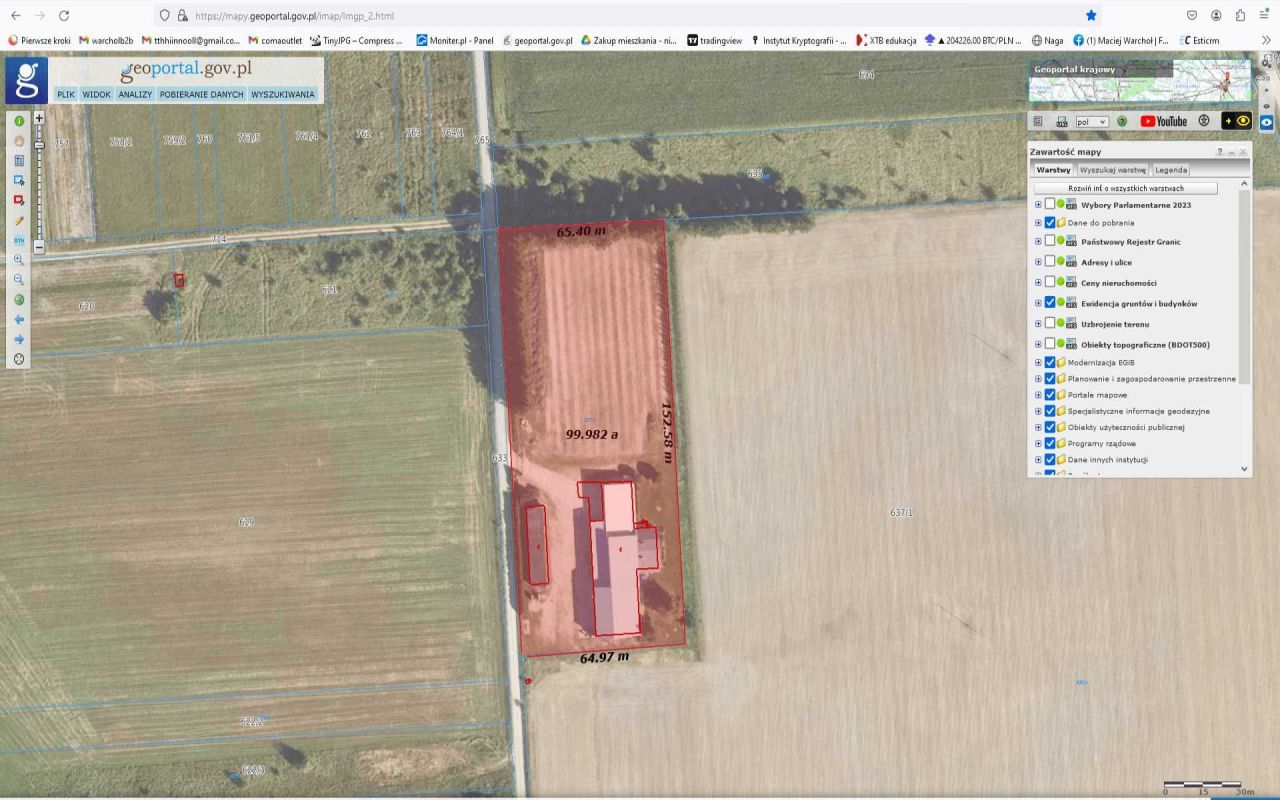Open the ANALIZY menu
1280x800 pixels.
(x=134, y=95)
